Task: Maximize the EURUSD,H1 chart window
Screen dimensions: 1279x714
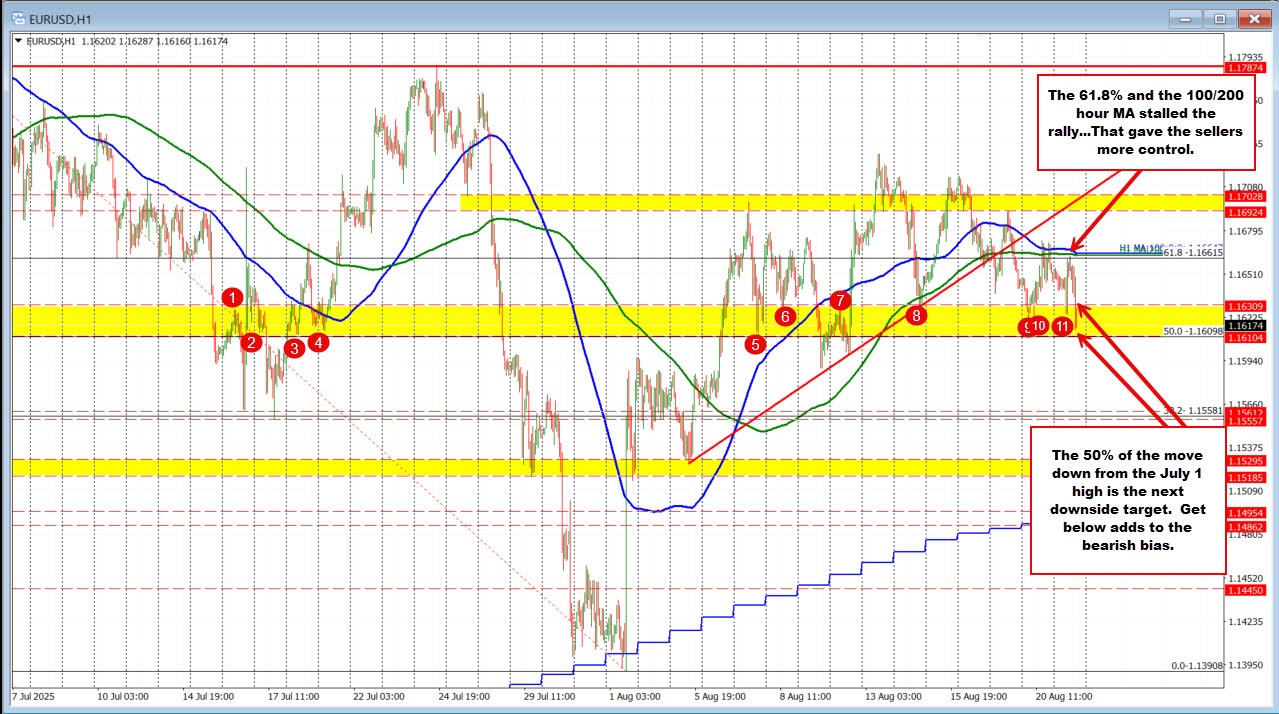Action: point(1219,18)
